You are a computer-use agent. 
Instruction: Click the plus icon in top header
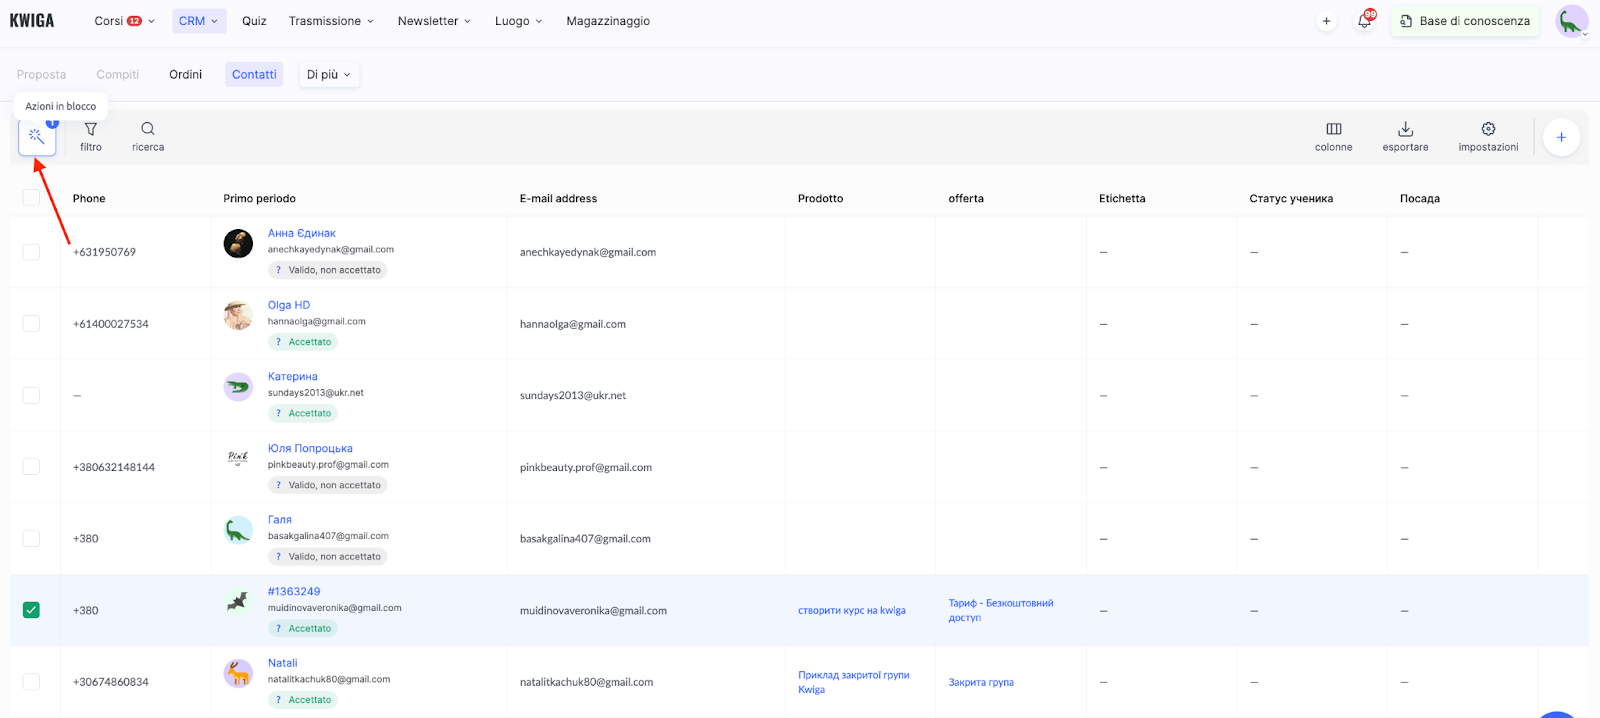point(1326,21)
